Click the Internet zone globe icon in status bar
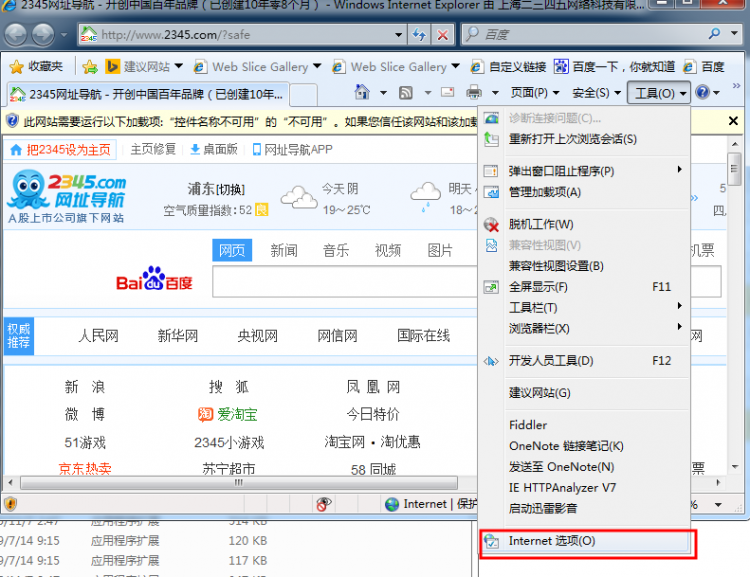 392,504
